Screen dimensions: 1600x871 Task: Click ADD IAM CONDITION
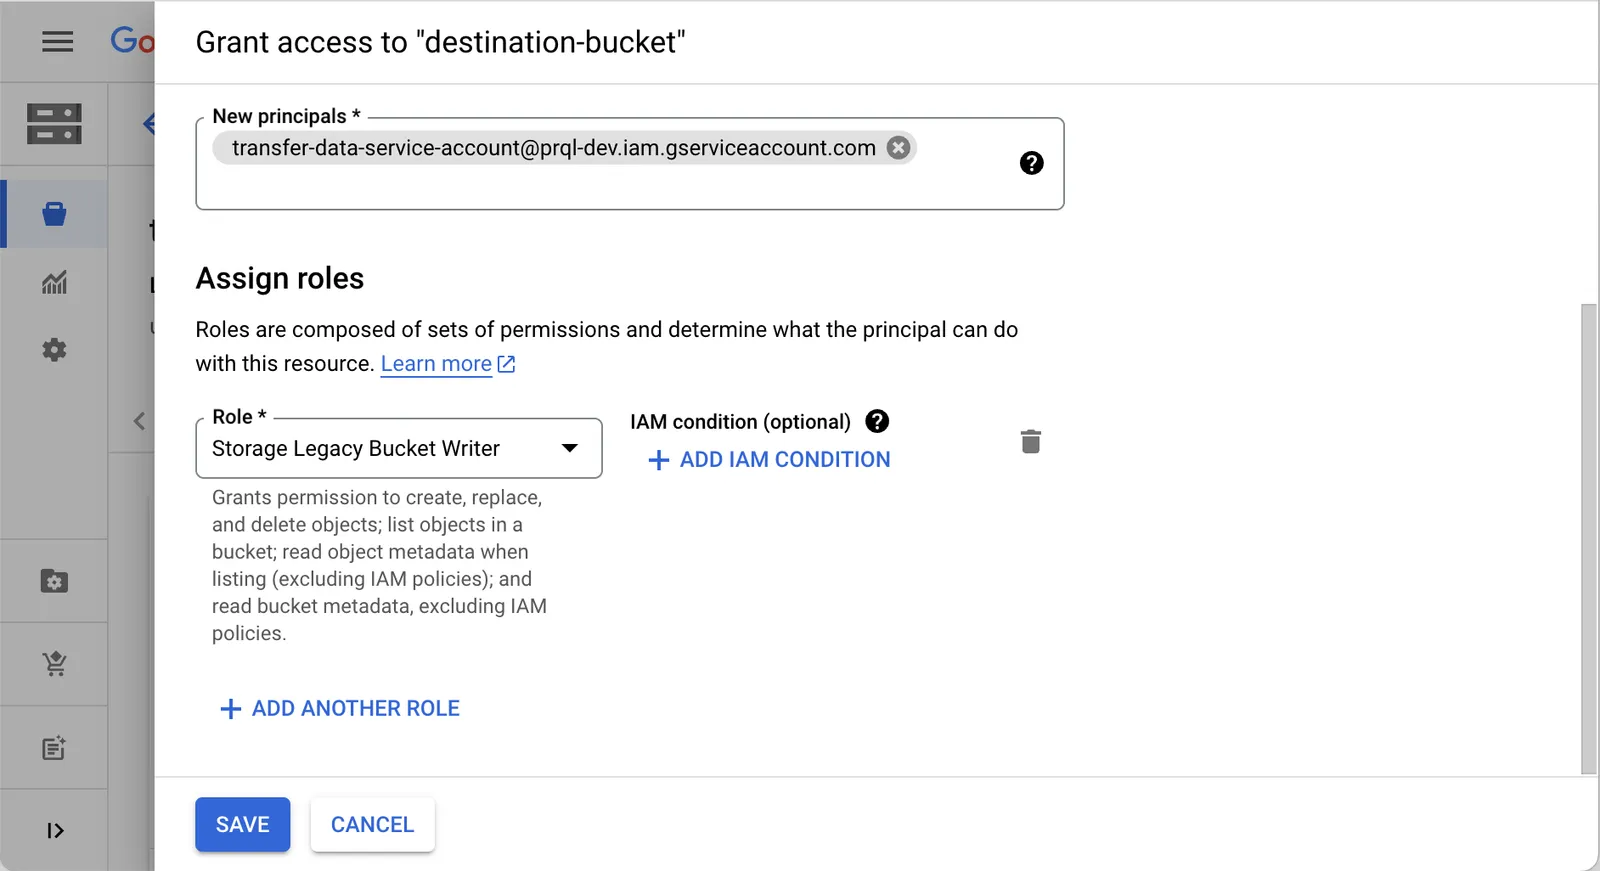769,460
